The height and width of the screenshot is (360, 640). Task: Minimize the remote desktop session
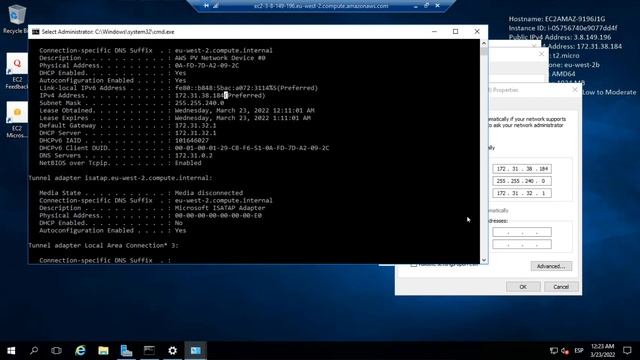pyautogui.click(x=416, y=6)
